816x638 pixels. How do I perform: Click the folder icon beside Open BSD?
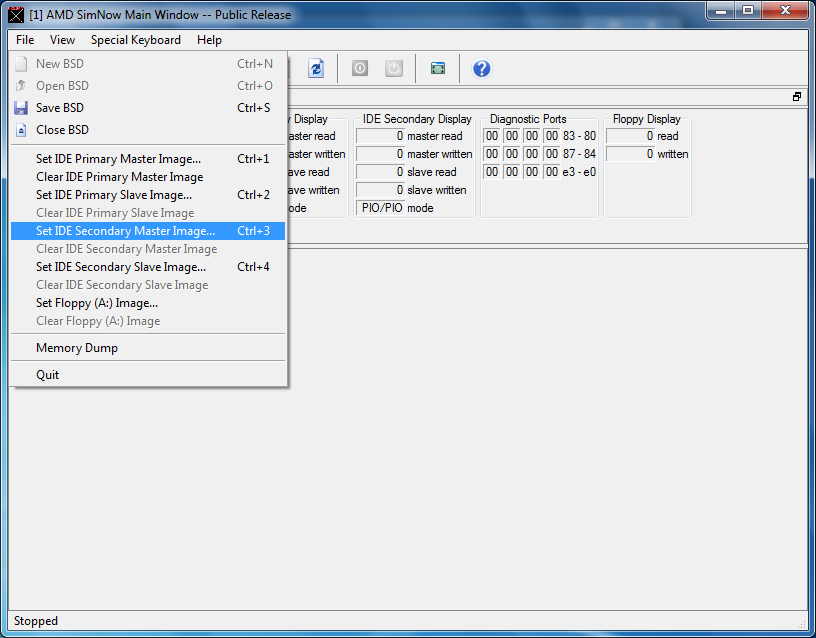pos(21,85)
